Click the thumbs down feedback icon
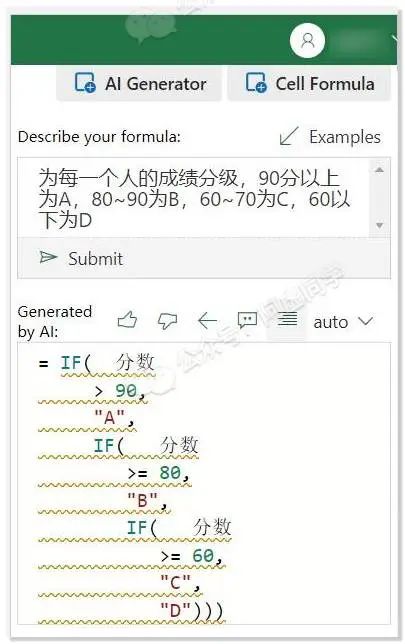The image size is (405, 644). tap(168, 321)
